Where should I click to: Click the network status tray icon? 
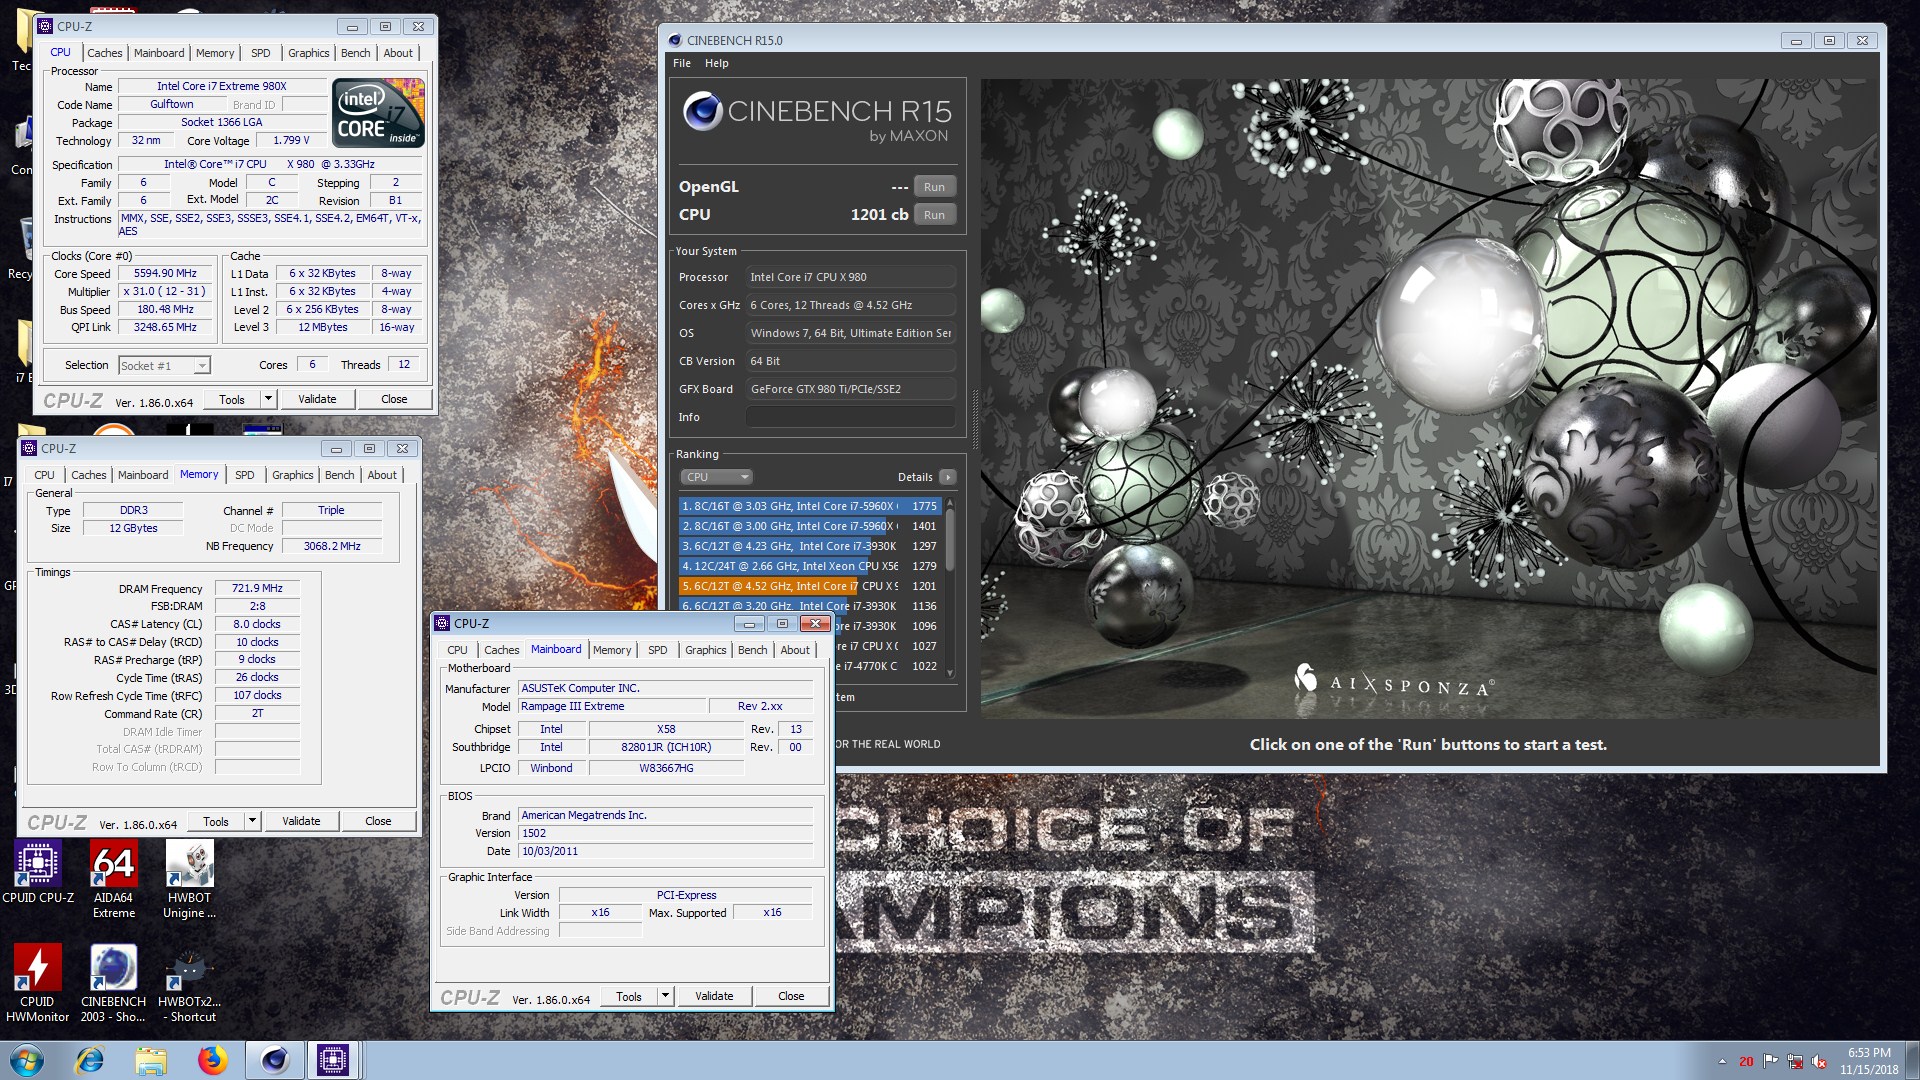1795,1062
